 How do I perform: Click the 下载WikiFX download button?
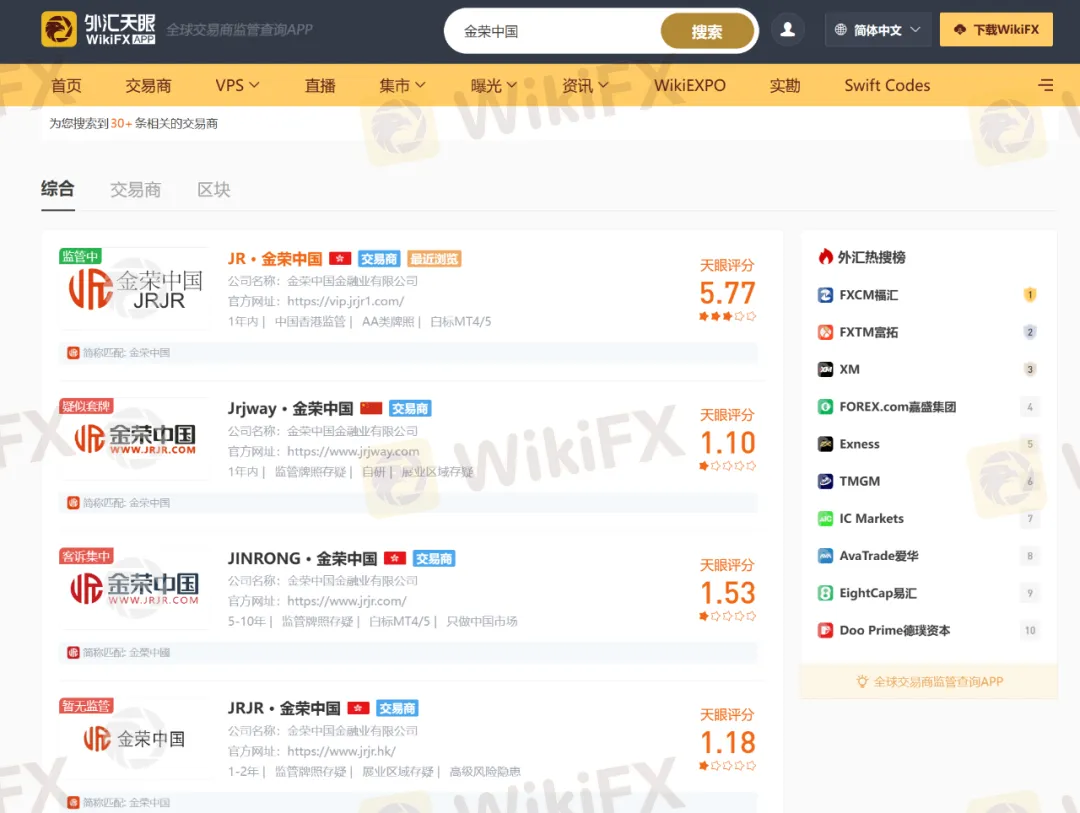(996, 30)
